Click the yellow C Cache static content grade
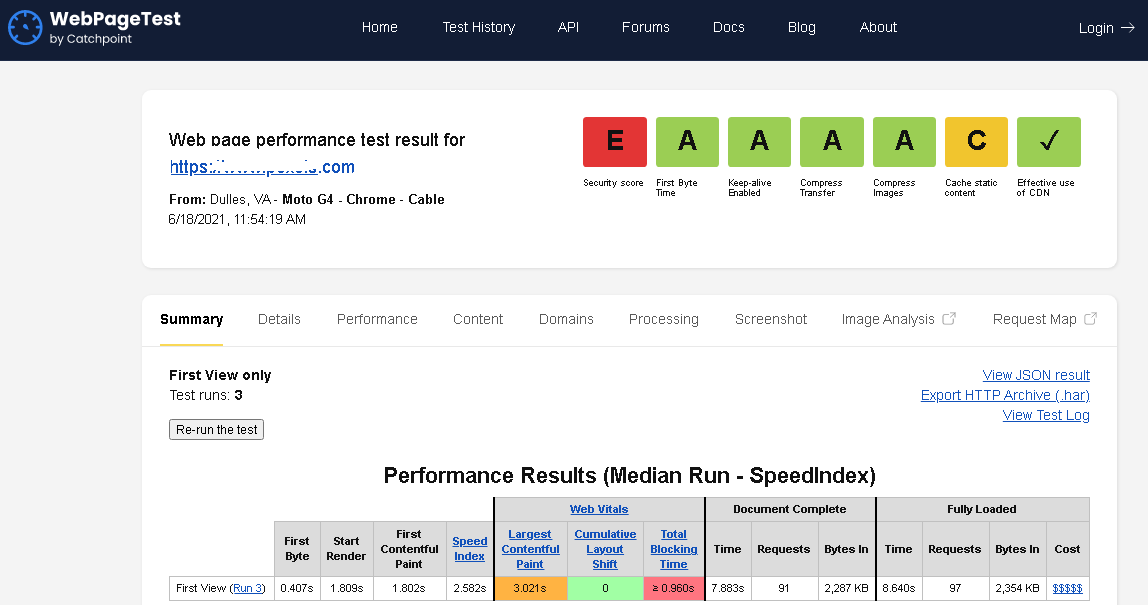Image resolution: width=1148 pixels, height=605 pixels. 976,142
